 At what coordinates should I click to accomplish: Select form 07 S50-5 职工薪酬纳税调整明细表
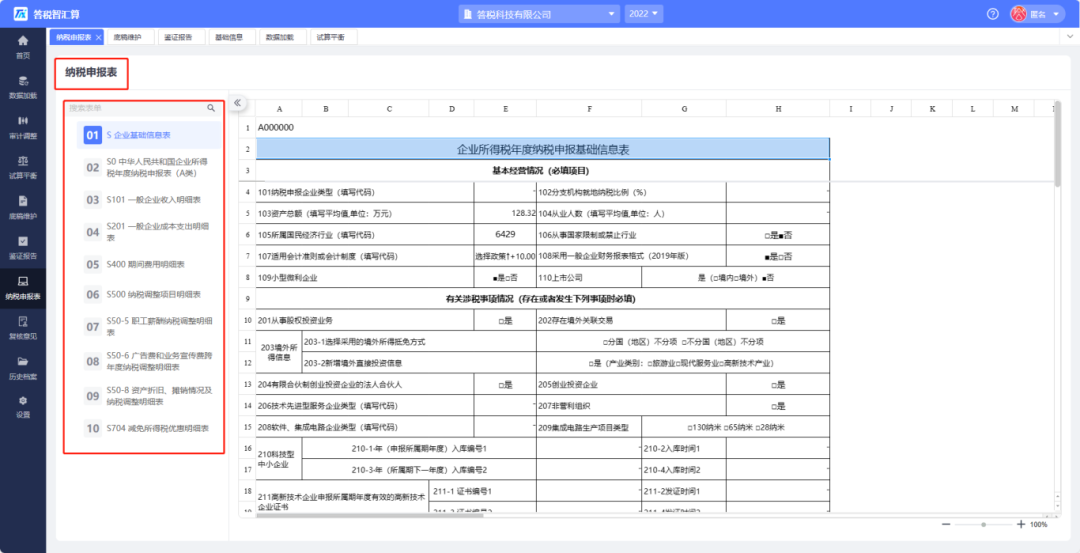(x=149, y=326)
